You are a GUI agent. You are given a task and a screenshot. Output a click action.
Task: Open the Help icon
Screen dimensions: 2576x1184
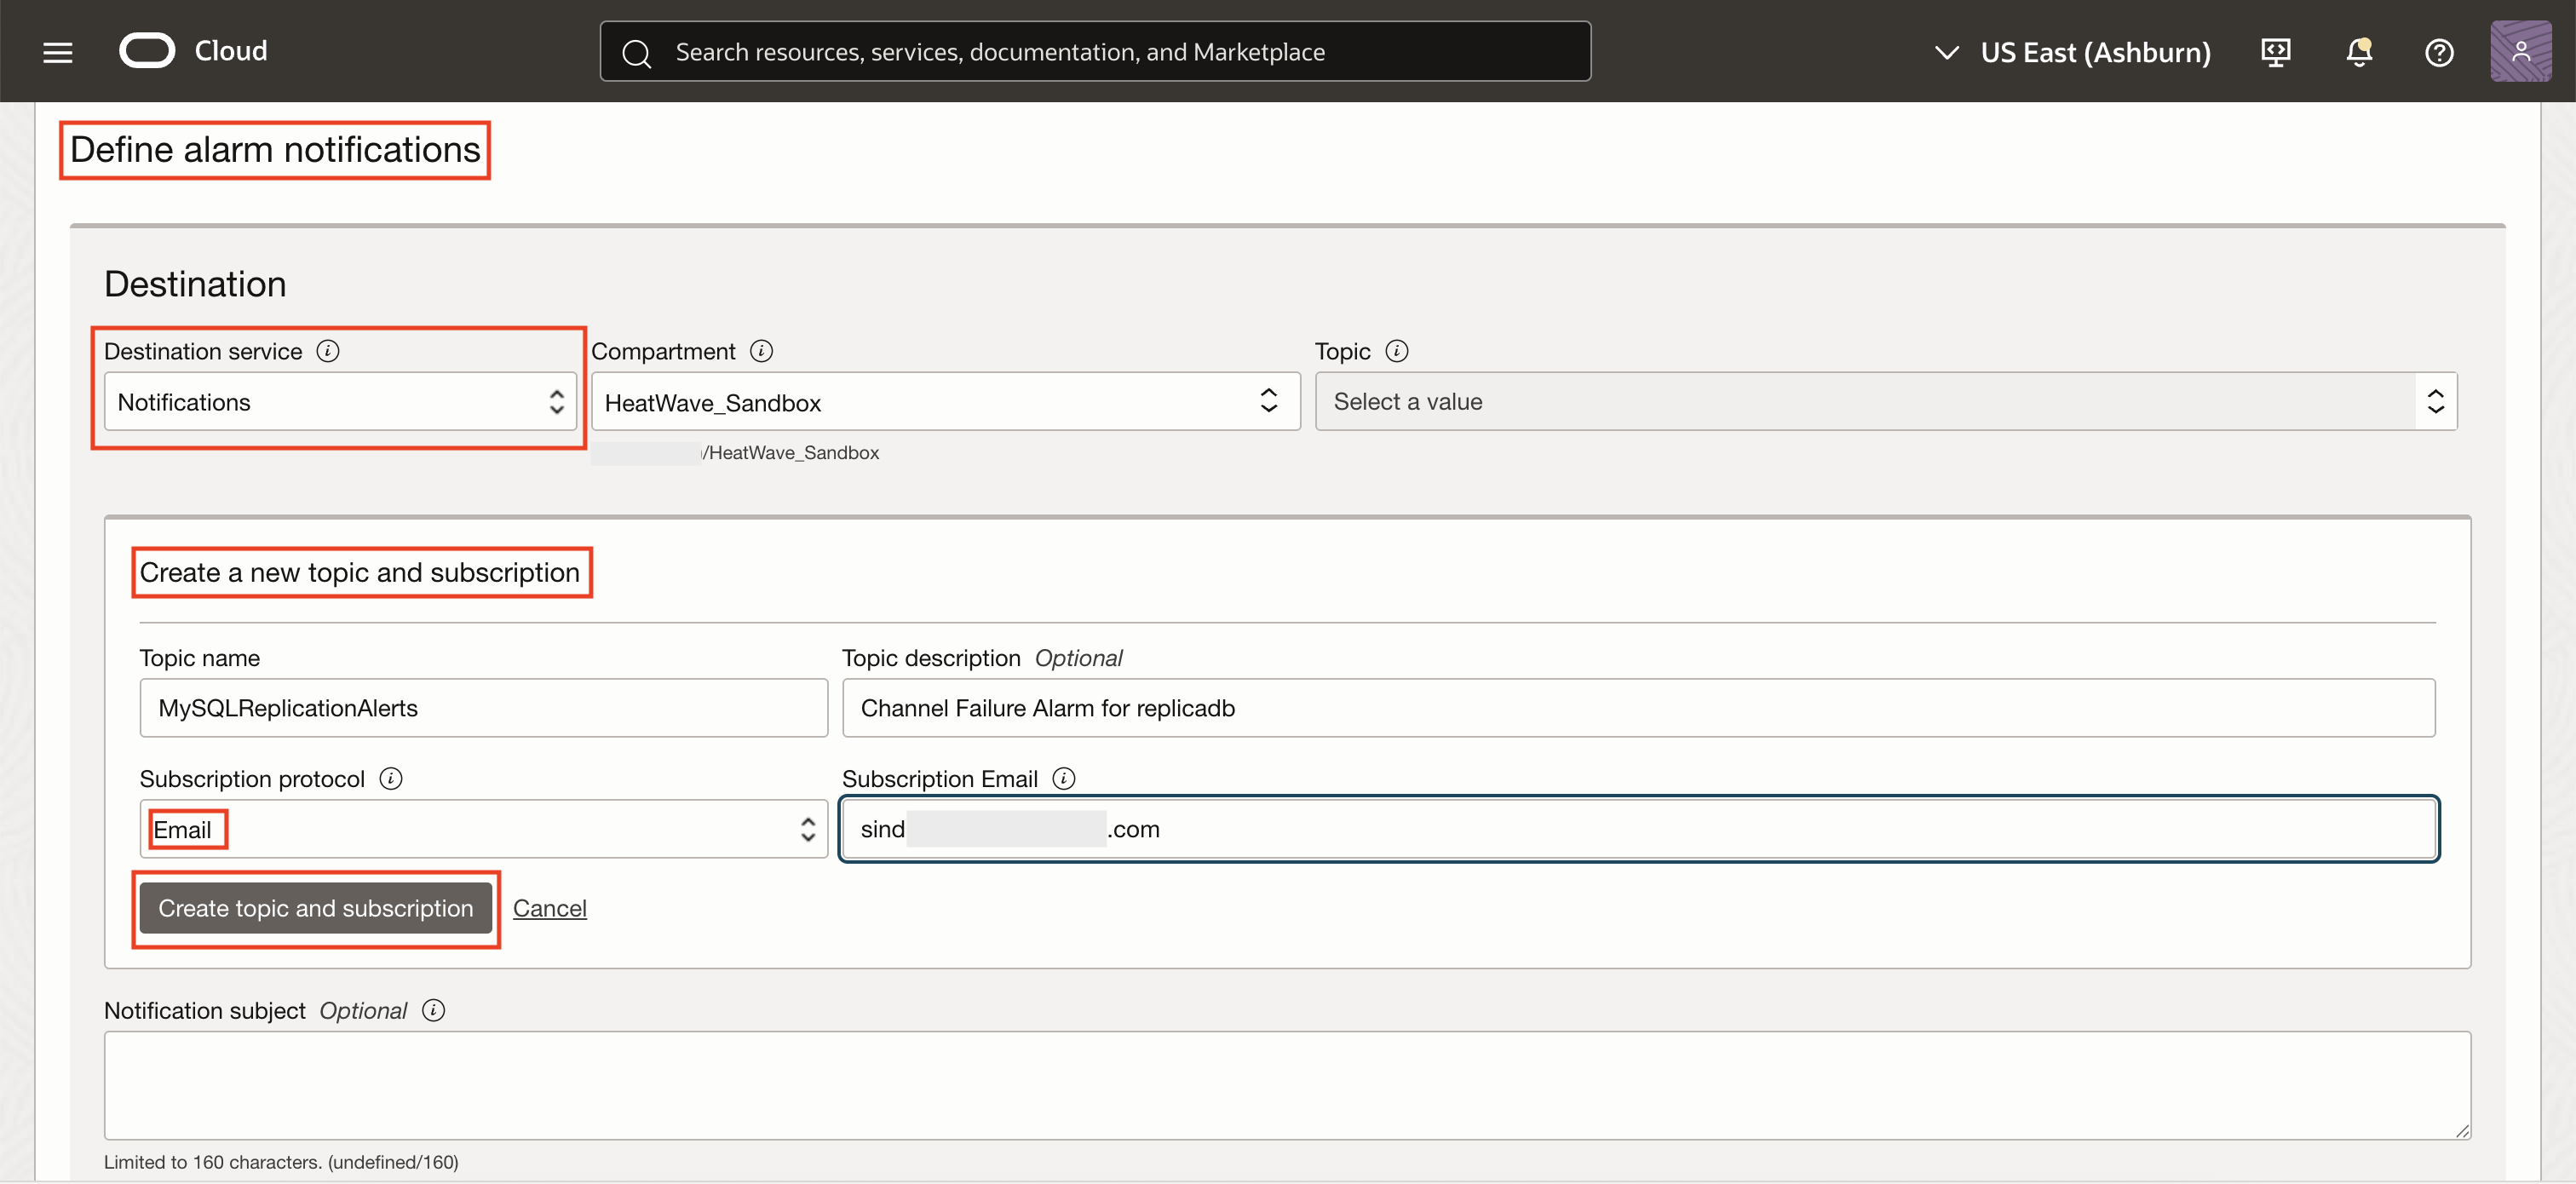click(2439, 52)
